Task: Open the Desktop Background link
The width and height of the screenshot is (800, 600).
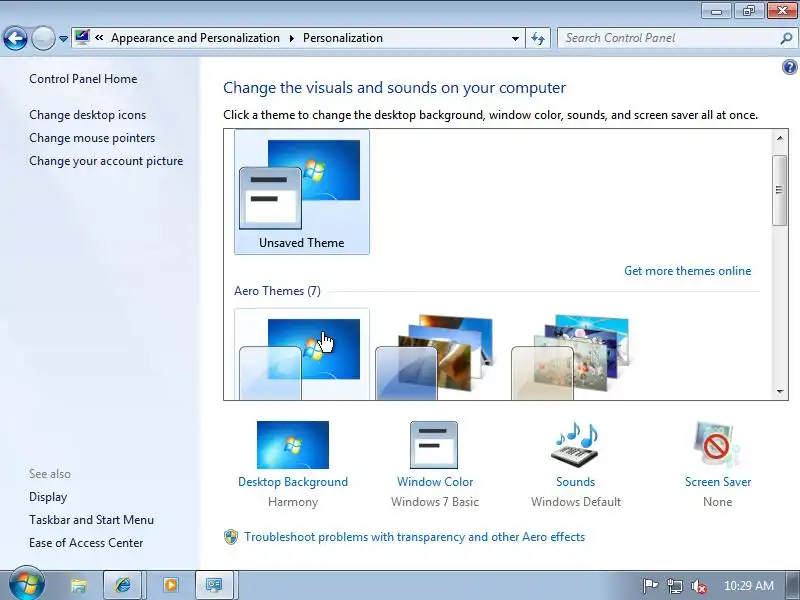Action: (293, 482)
